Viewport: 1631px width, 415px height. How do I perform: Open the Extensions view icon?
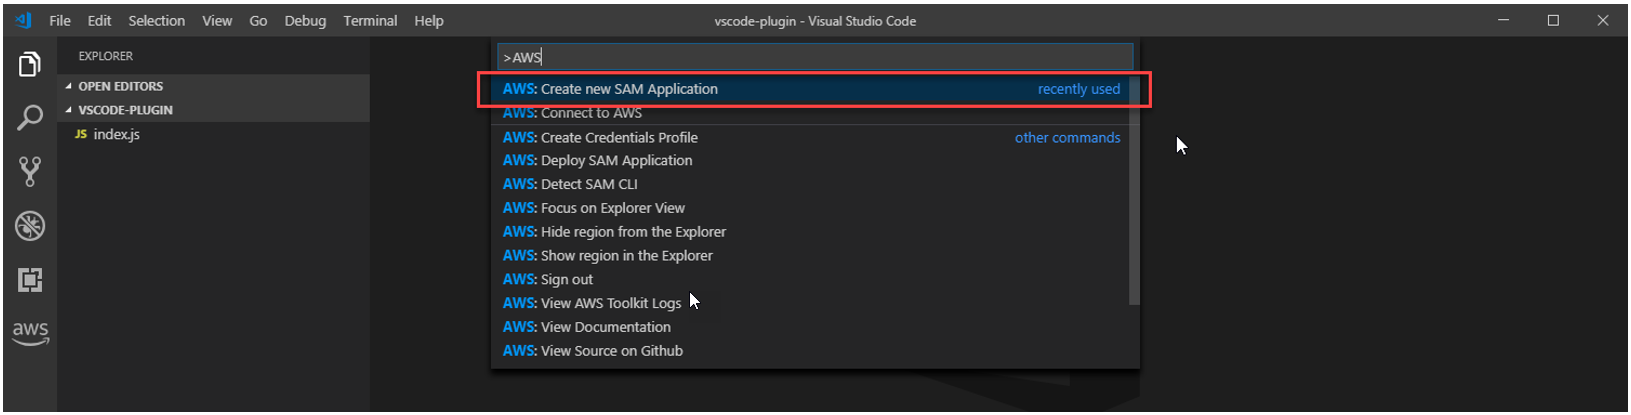tap(30, 280)
